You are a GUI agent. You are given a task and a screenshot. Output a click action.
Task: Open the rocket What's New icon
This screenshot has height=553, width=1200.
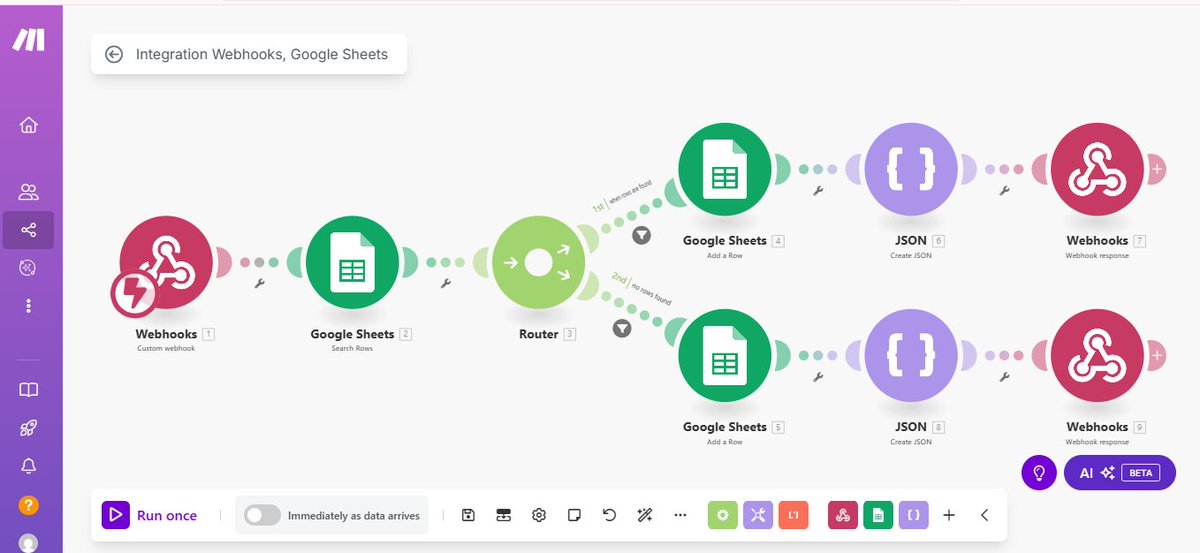pyautogui.click(x=28, y=428)
